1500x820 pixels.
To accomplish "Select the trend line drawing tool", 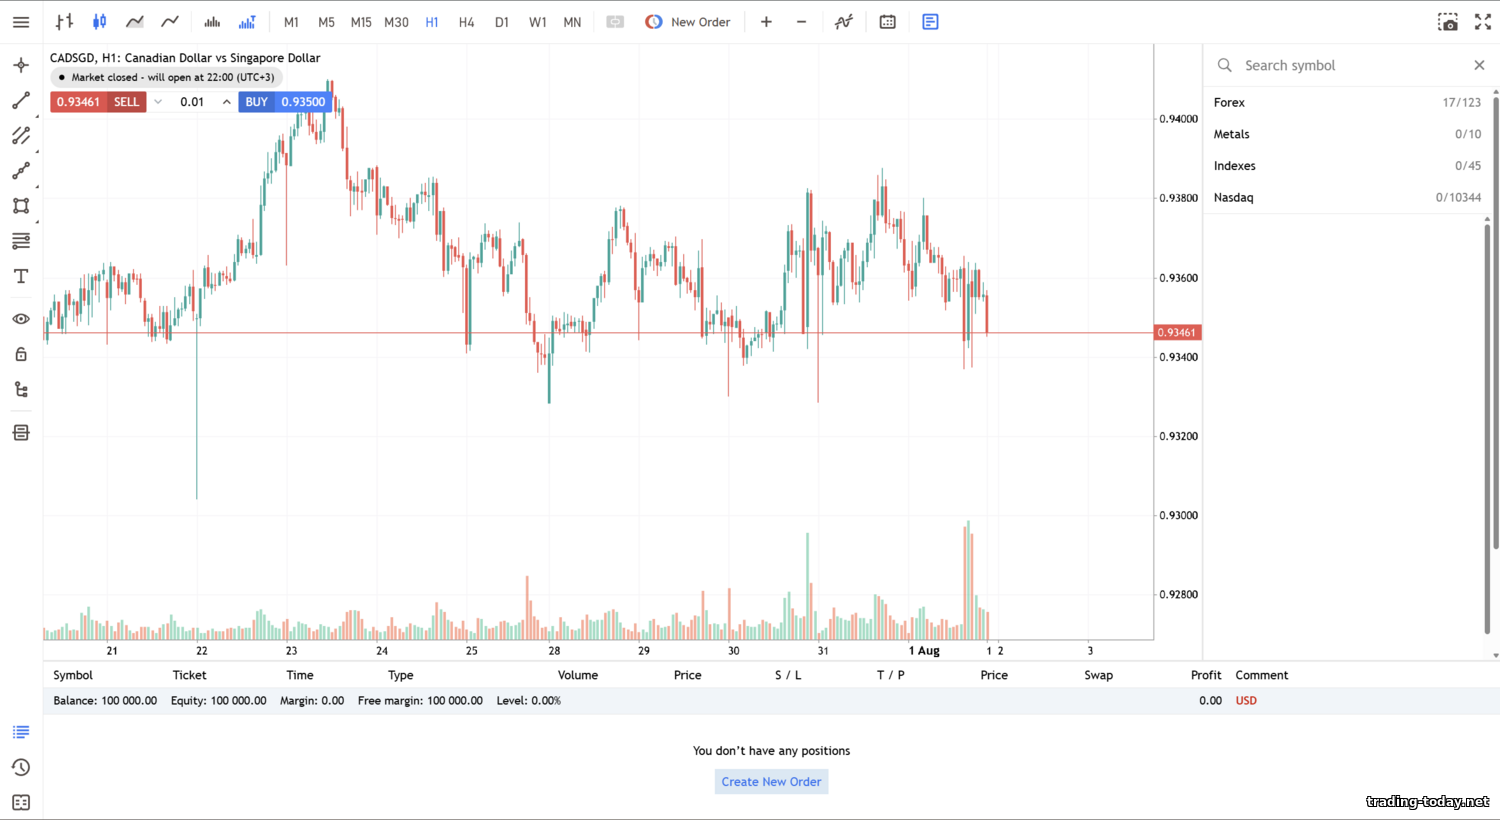I will pyautogui.click(x=21, y=101).
